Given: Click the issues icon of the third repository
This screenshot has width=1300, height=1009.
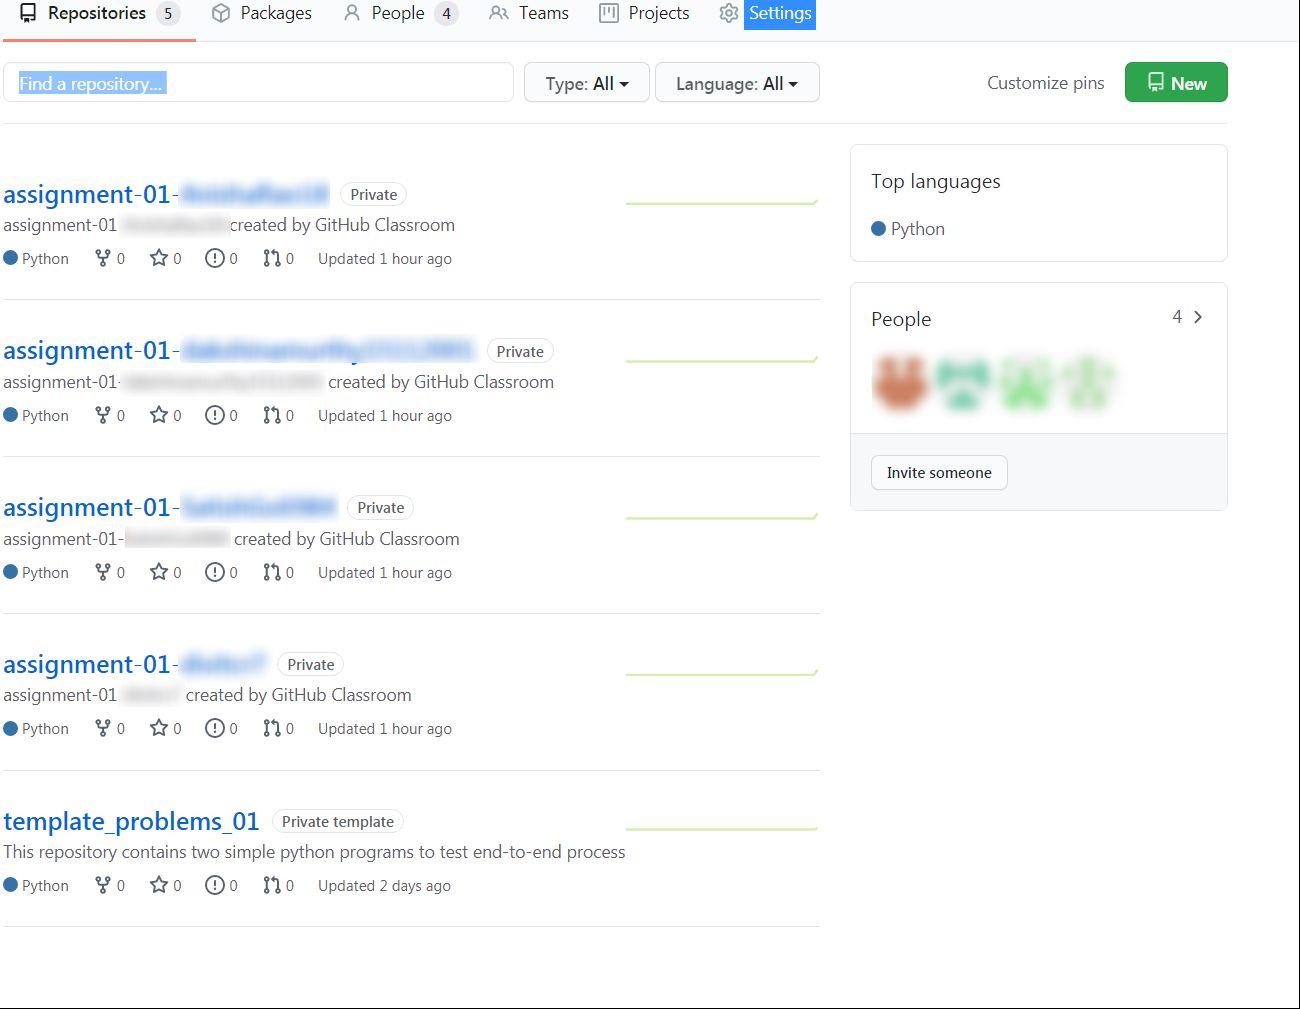Looking at the screenshot, I should click(x=215, y=572).
